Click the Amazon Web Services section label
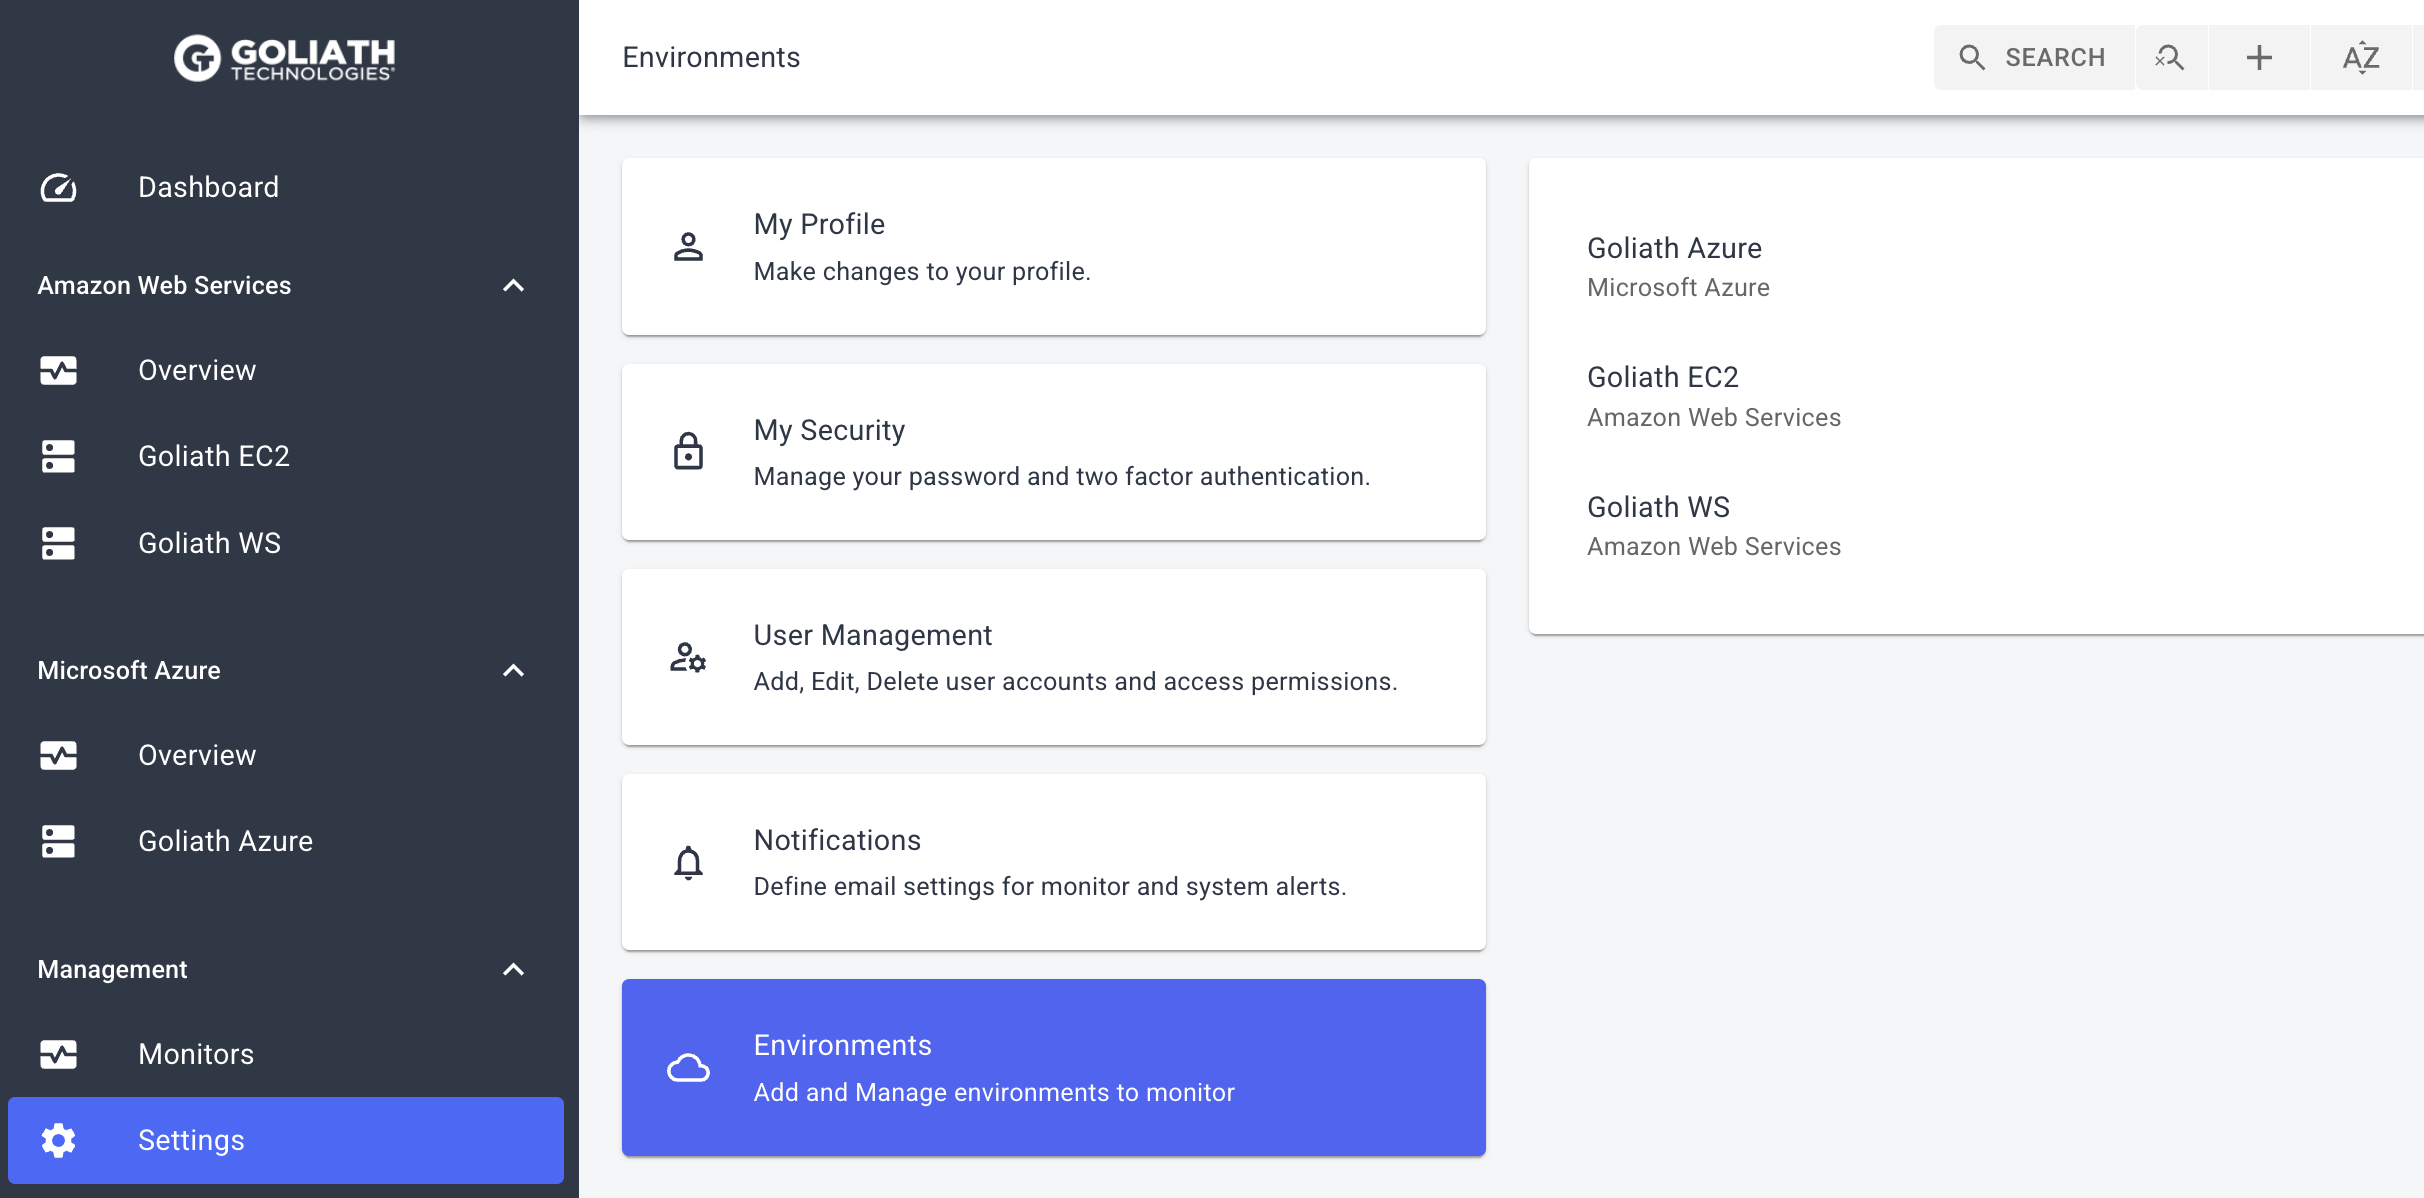This screenshot has height=1198, width=2424. pyautogui.click(x=164, y=285)
